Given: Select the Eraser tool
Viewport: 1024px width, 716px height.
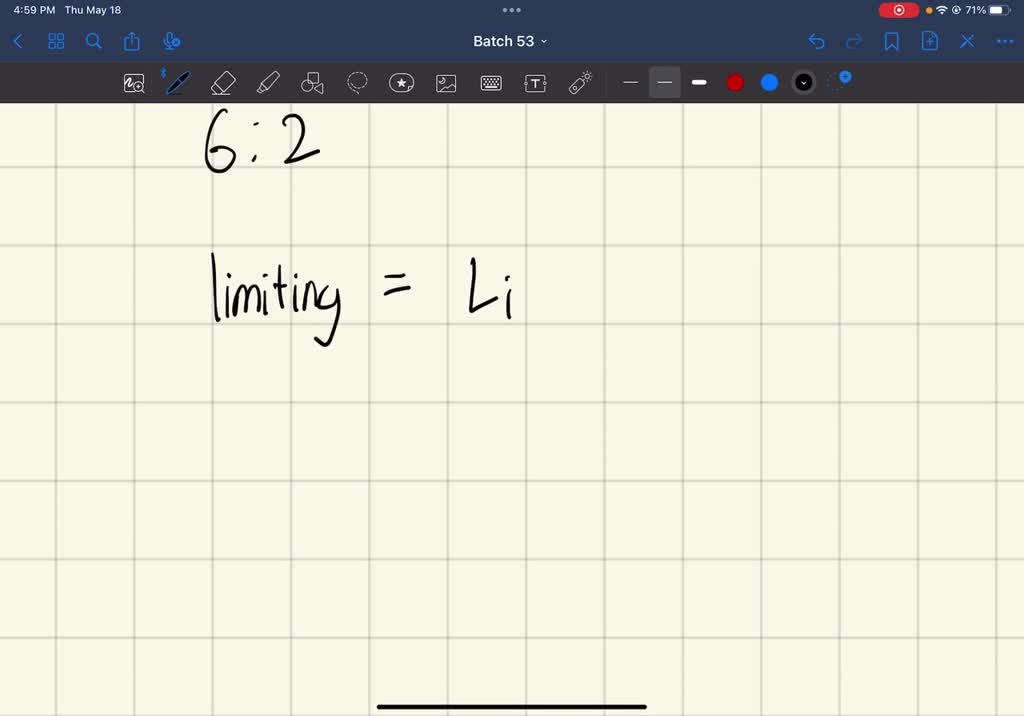Looking at the screenshot, I should point(223,83).
